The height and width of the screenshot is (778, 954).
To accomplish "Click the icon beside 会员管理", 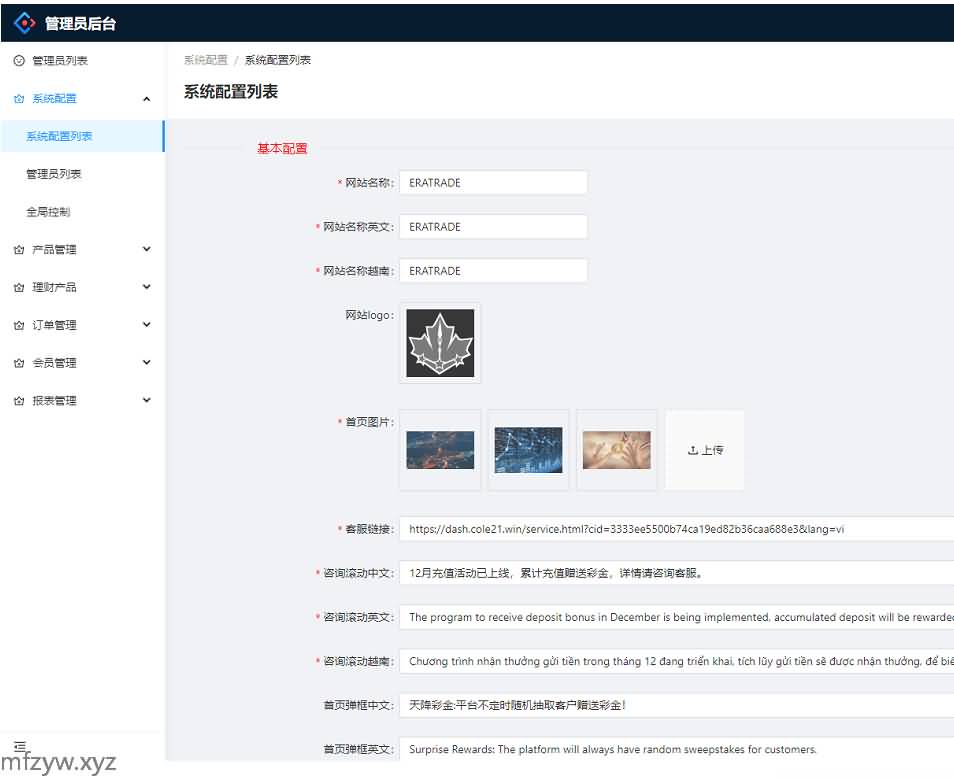I will coord(19,364).
